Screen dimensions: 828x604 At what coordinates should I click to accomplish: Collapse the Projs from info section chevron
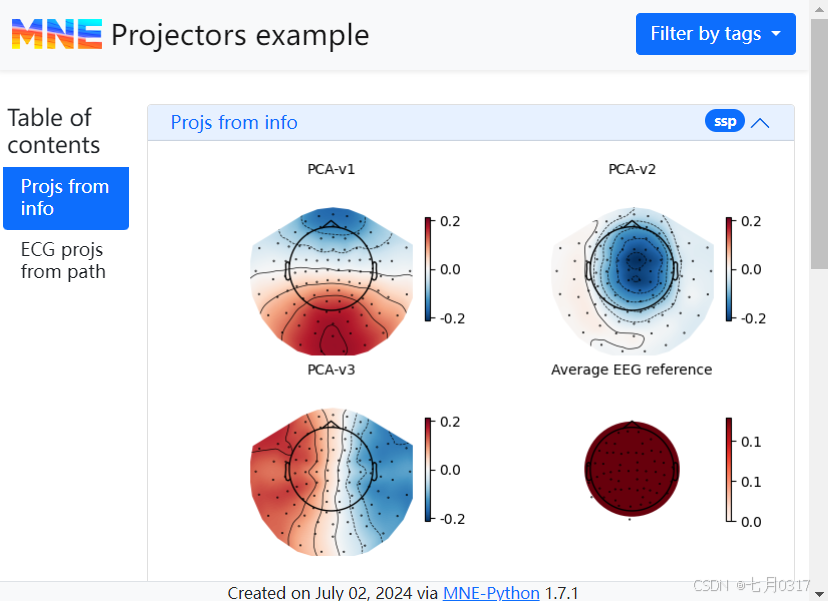point(760,123)
